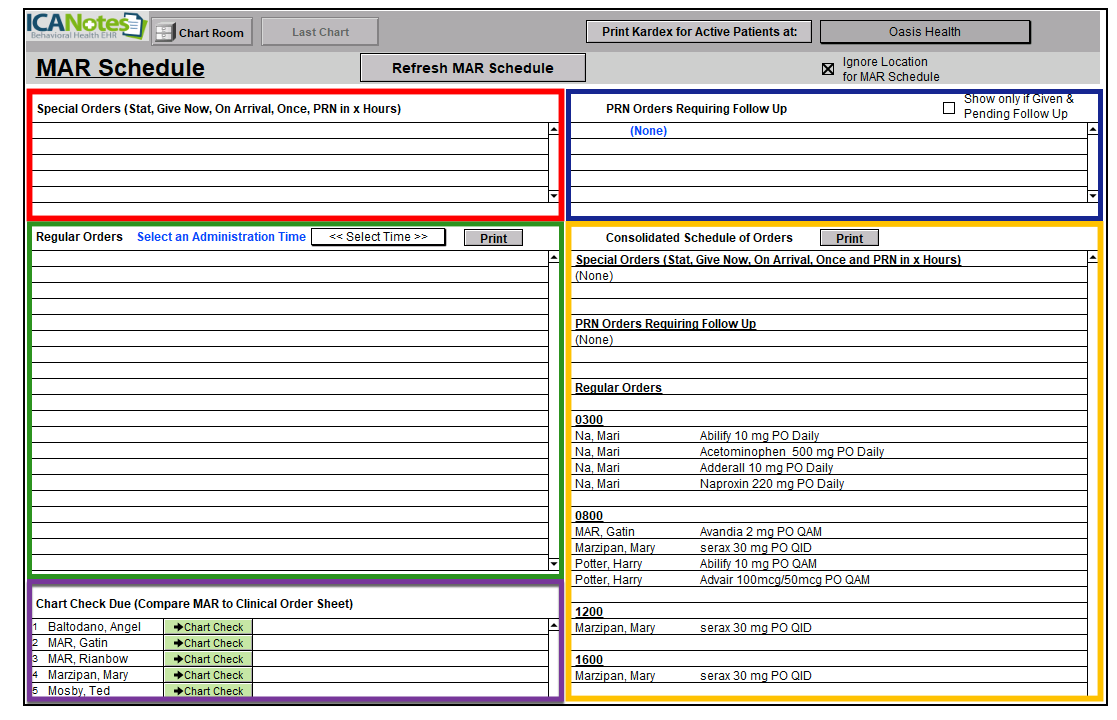Toggle Ignore Location for MAR Schedule checkbox
The width and height of the screenshot is (1117, 720).
(x=828, y=69)
